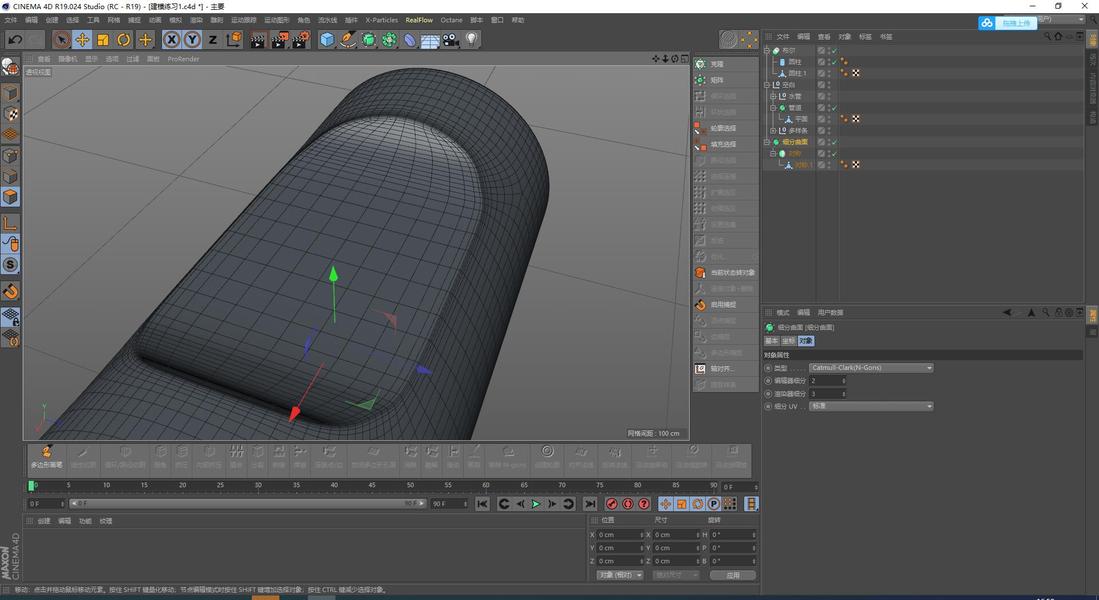
Task: Click the 应用 apply button
Action: coord(732,575)
